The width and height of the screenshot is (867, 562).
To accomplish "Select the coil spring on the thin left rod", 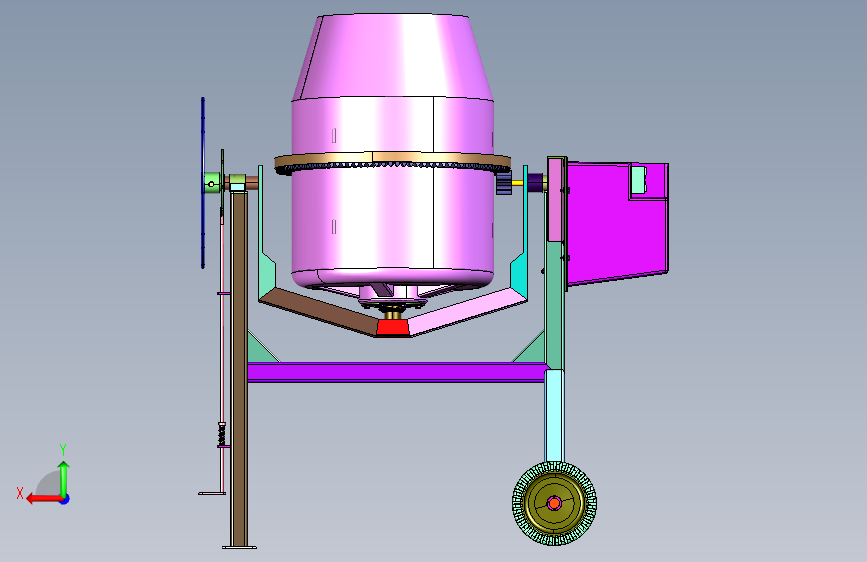I will pos(222,434).
